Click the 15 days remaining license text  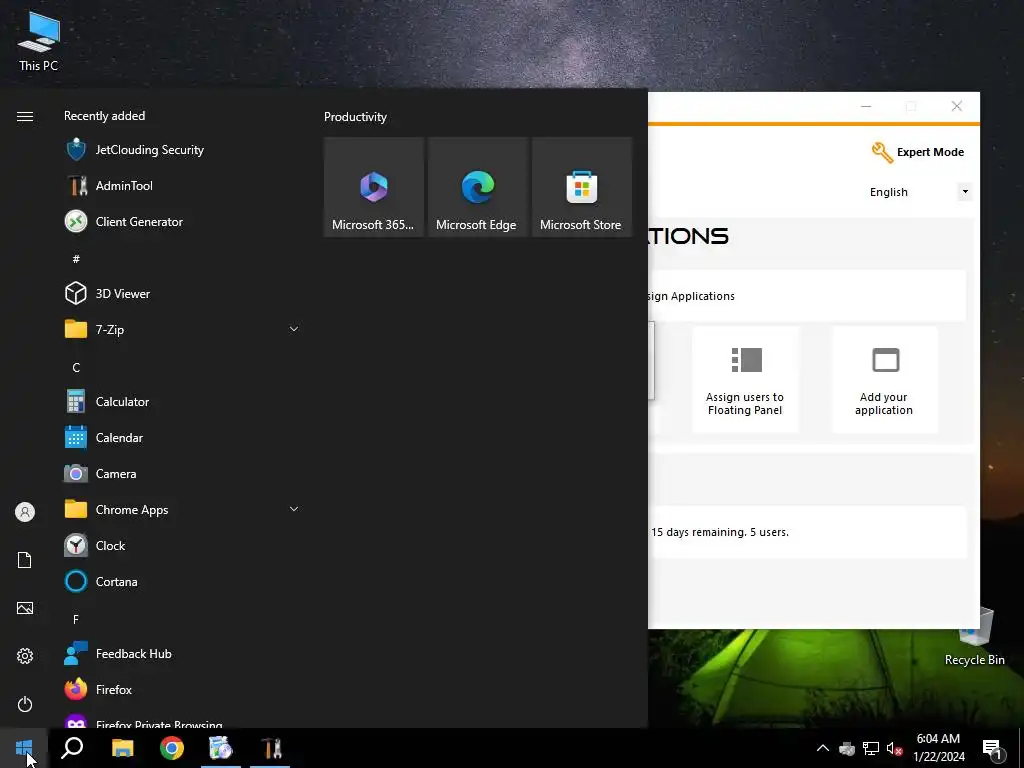coord(720,532)
